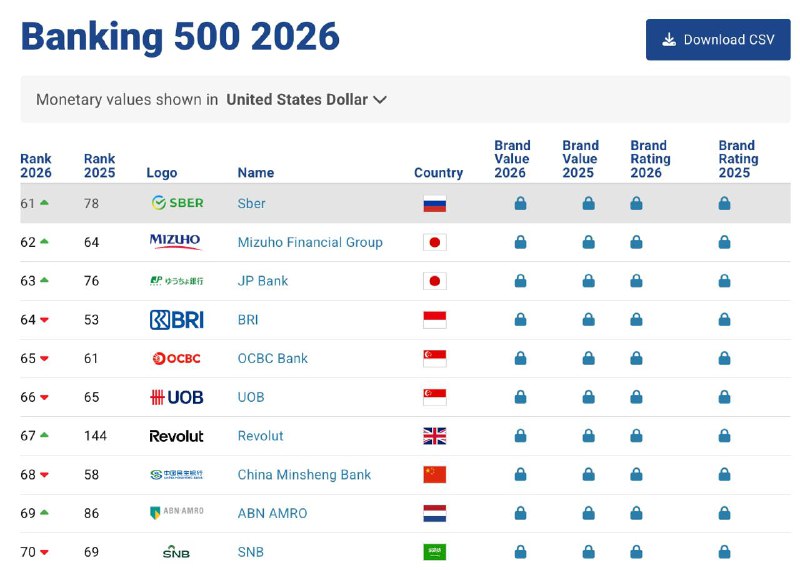The height and width of the screenshot is (570, 800).
Task: Click Revolut's Brand Rating 2025 lock icon
Action: [724, 436]
